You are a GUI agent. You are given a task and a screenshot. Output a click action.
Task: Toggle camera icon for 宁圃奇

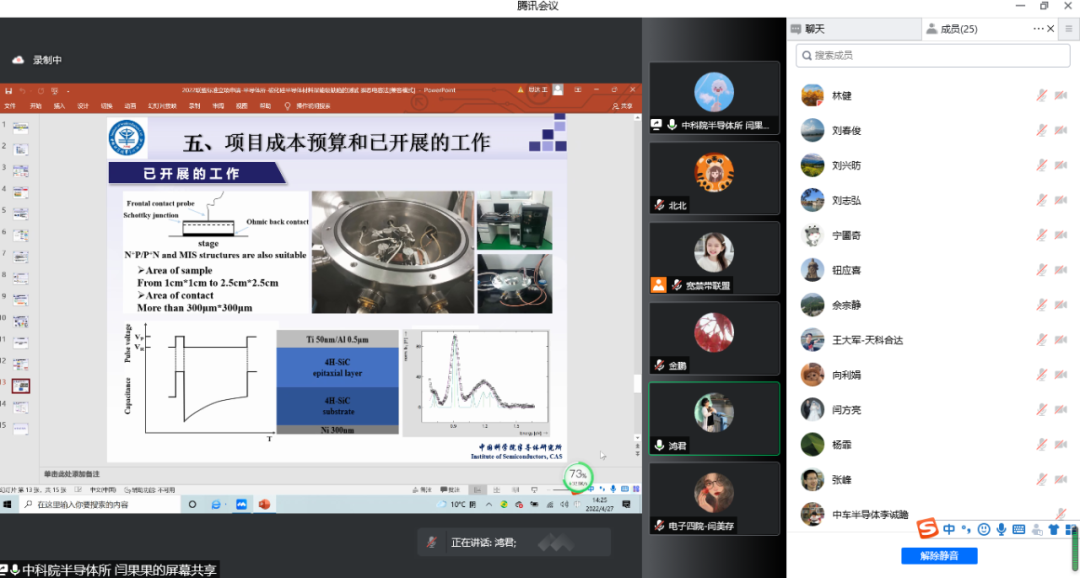click(x=1061, y=235)
